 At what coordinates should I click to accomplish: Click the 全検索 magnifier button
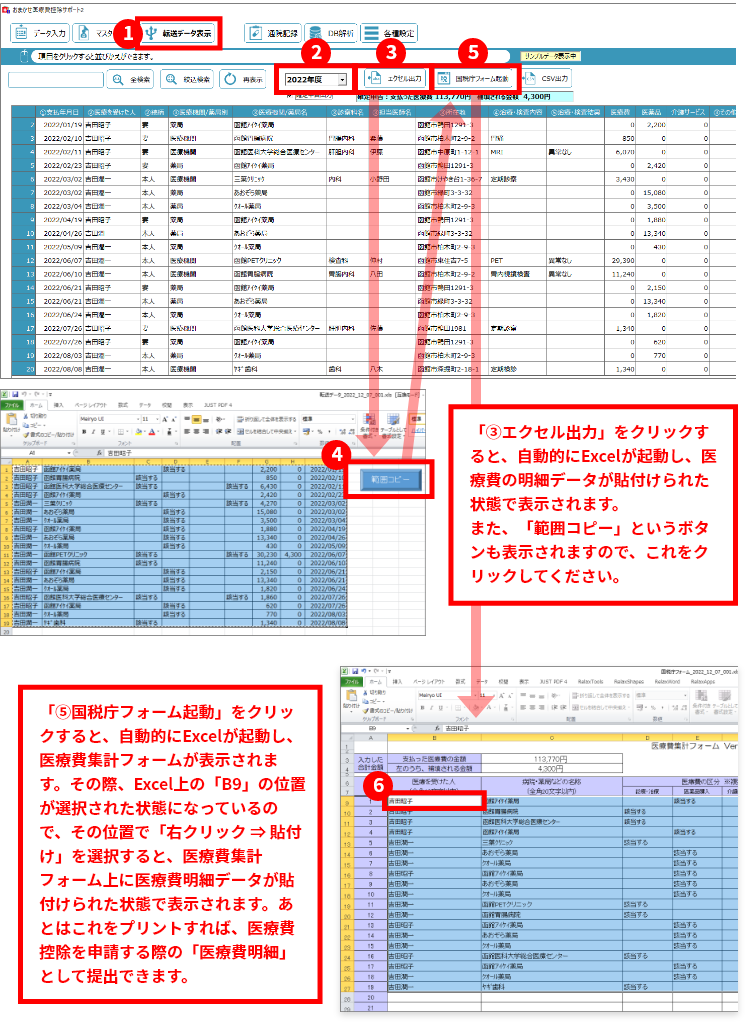pos(131,79)
